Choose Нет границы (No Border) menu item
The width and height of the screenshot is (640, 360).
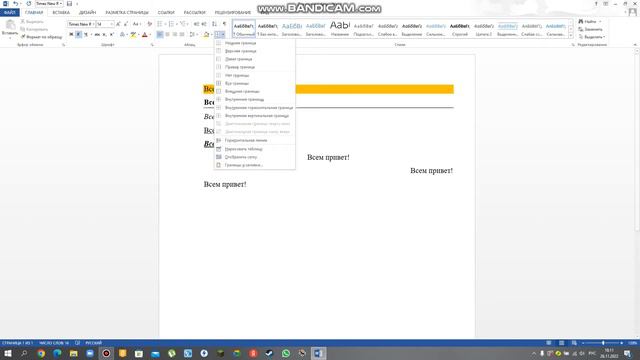click(255, 76)
